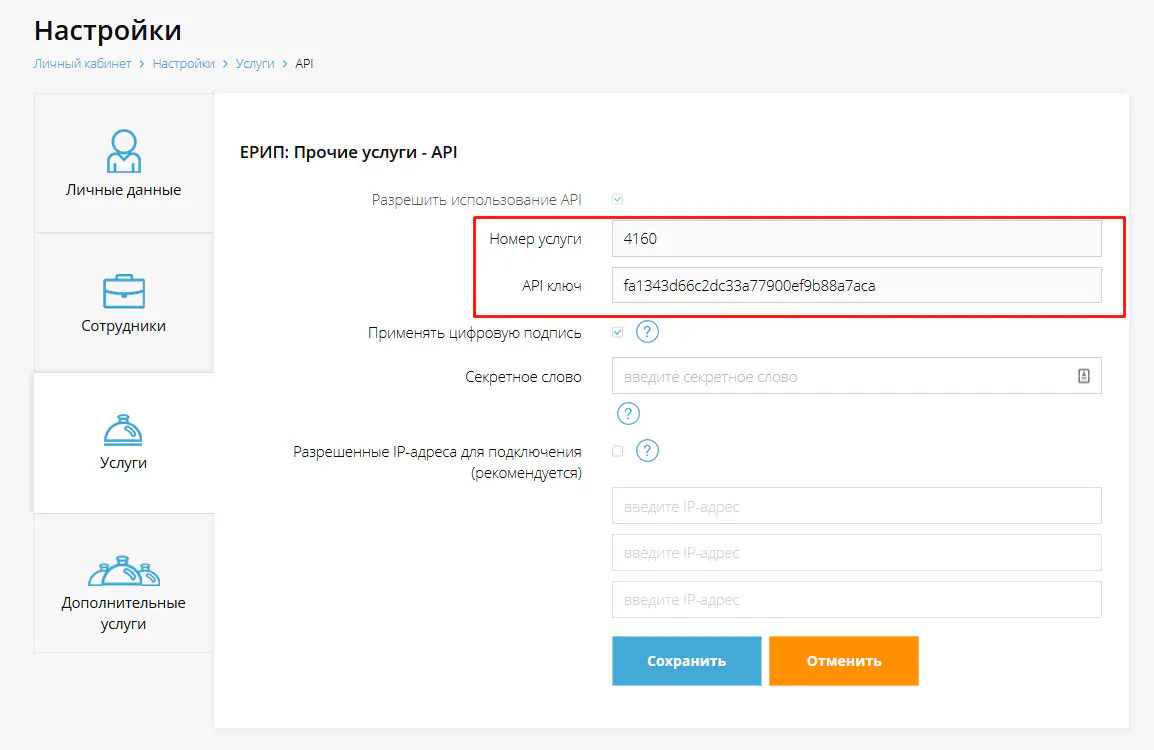Open help icon near Разрешенные IP-адреса

[647, 450]
